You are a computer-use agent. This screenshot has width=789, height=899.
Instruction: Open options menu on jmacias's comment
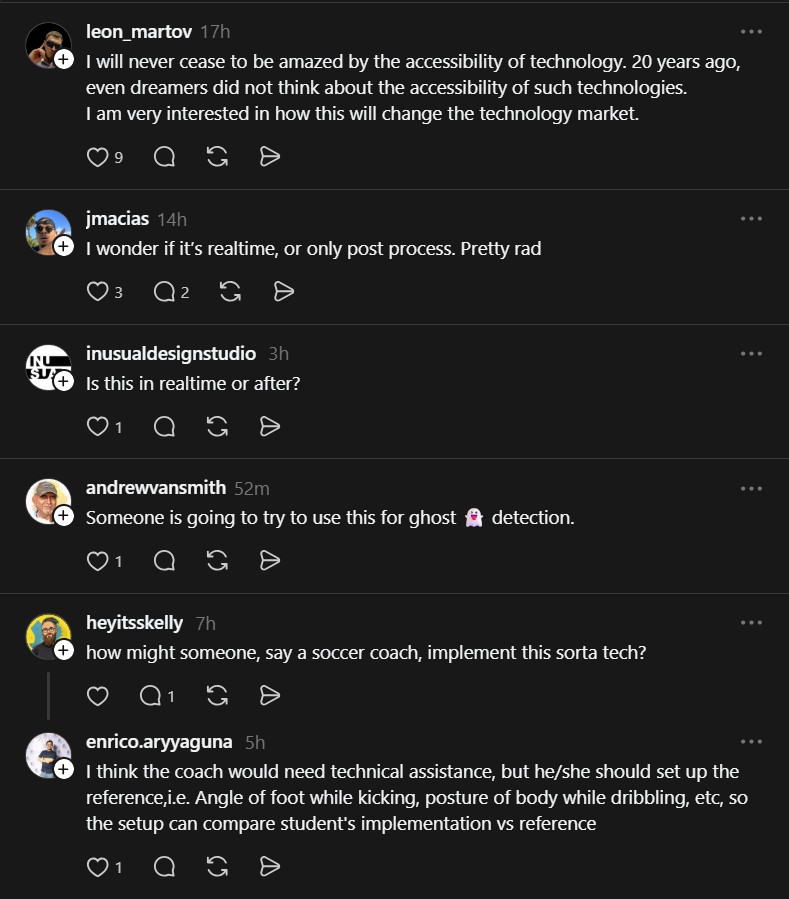pos(751,218)
